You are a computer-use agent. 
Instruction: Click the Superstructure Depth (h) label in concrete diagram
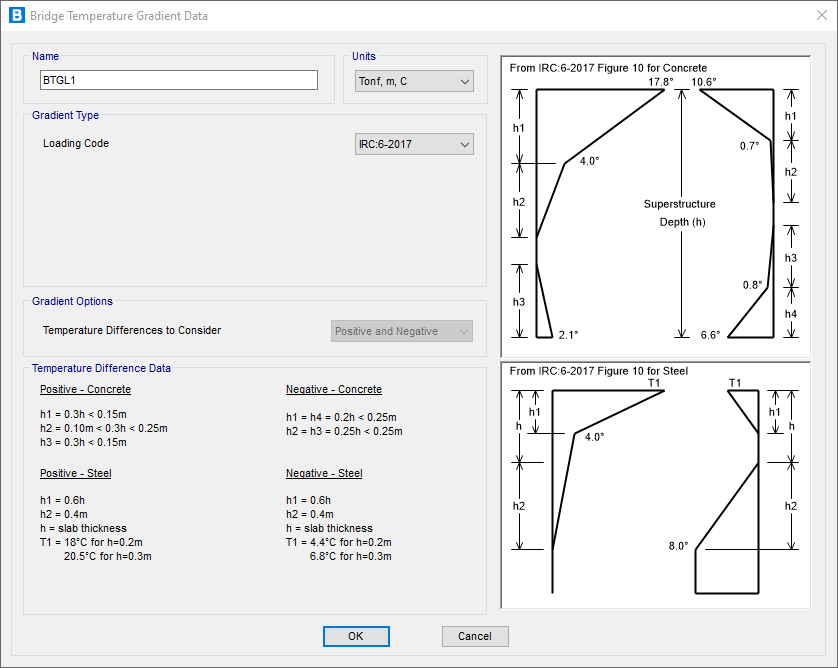(680, 213)
